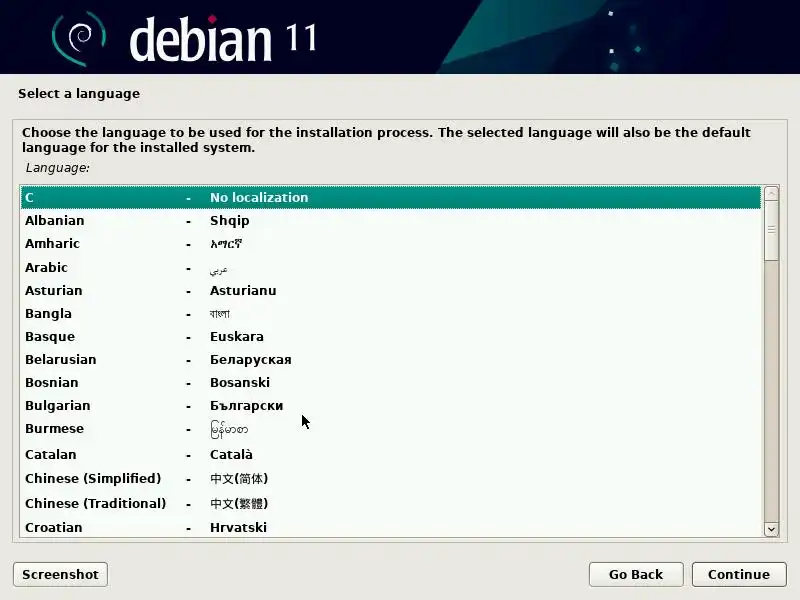800x600 pixels.
Task: Select Bosnian - Bosanski
Action: click(391, 382)
